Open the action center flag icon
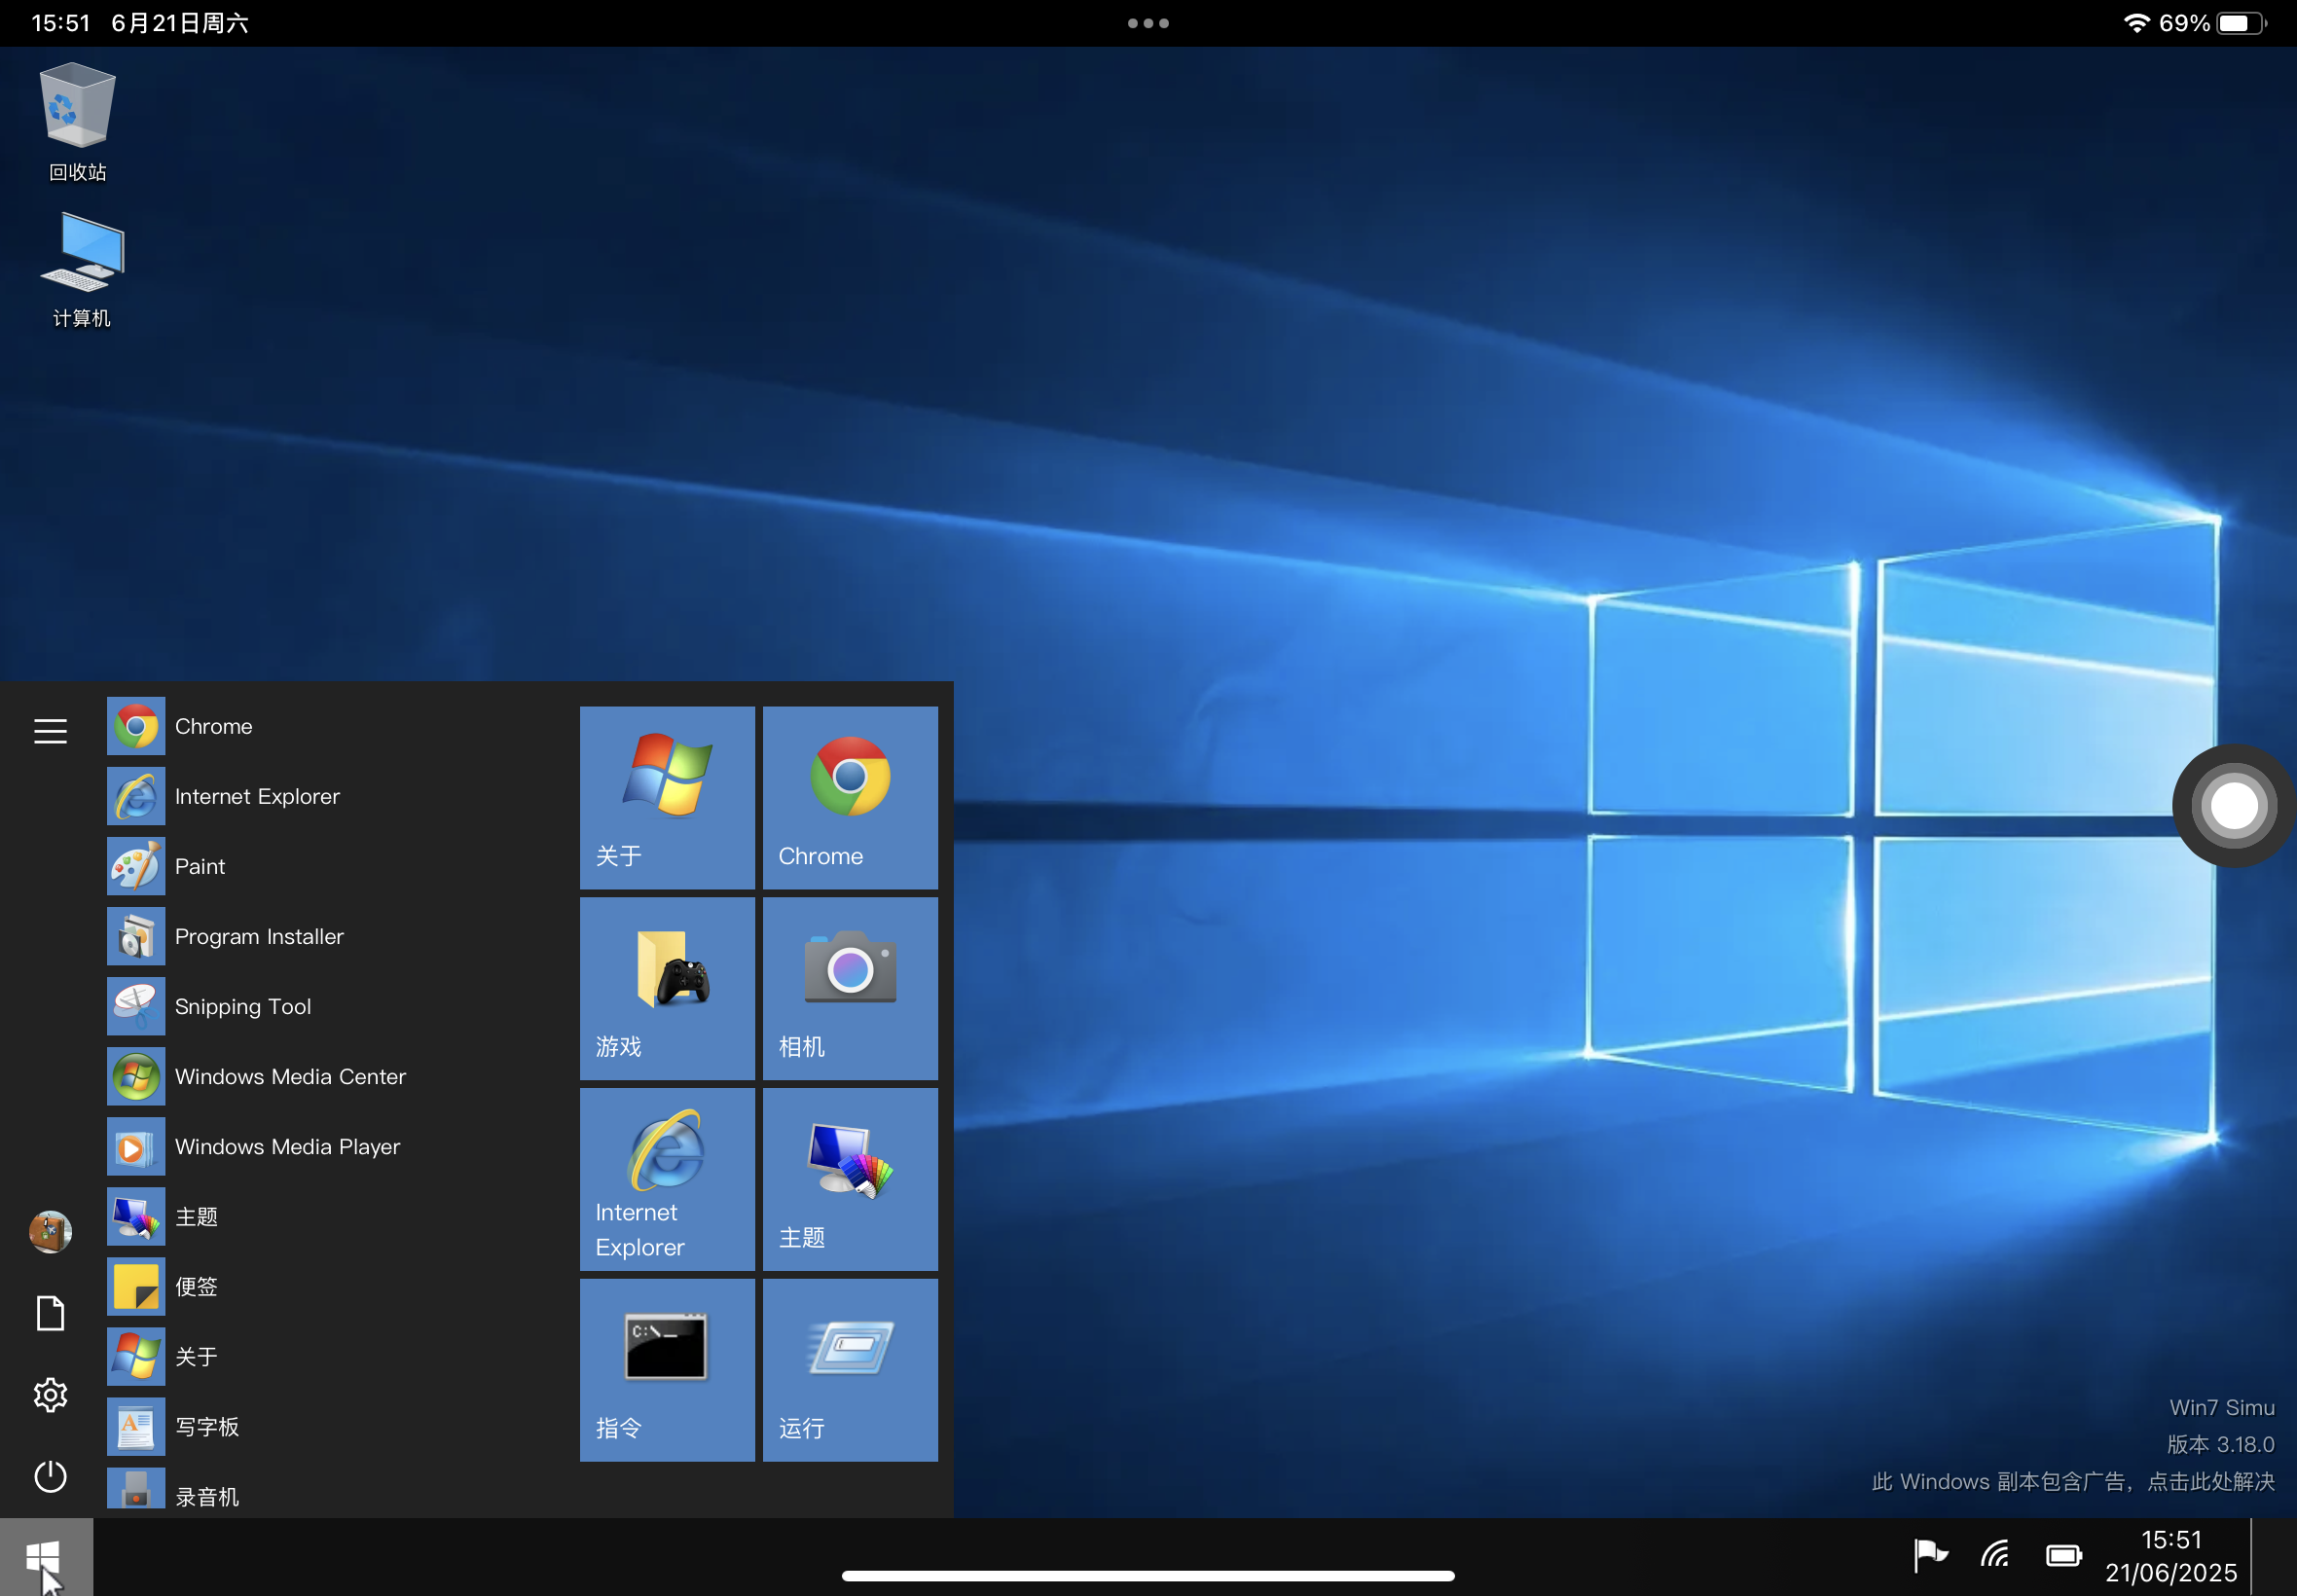This screenshot has width=2297, height=1596. coord(1930,1555)
